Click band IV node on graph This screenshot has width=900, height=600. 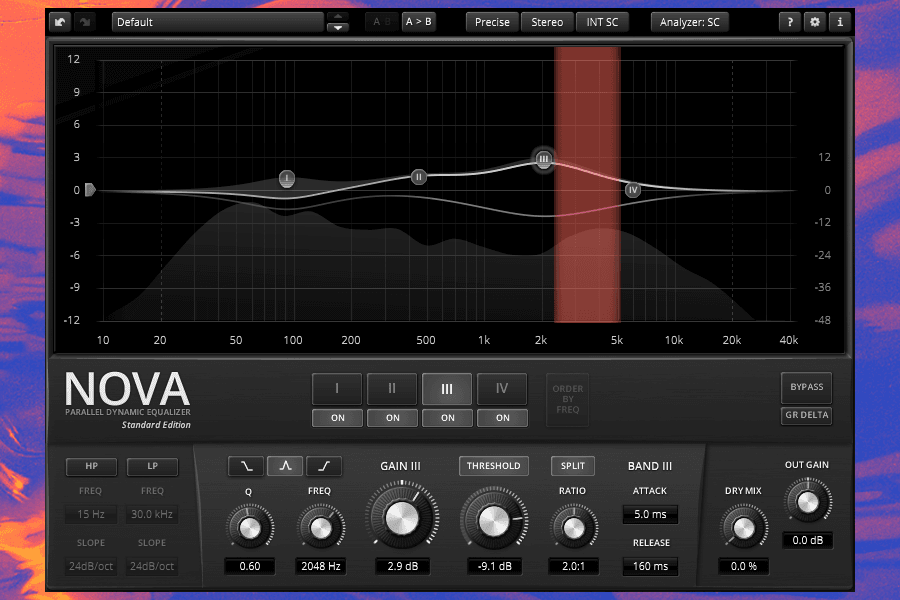(633, 190)
